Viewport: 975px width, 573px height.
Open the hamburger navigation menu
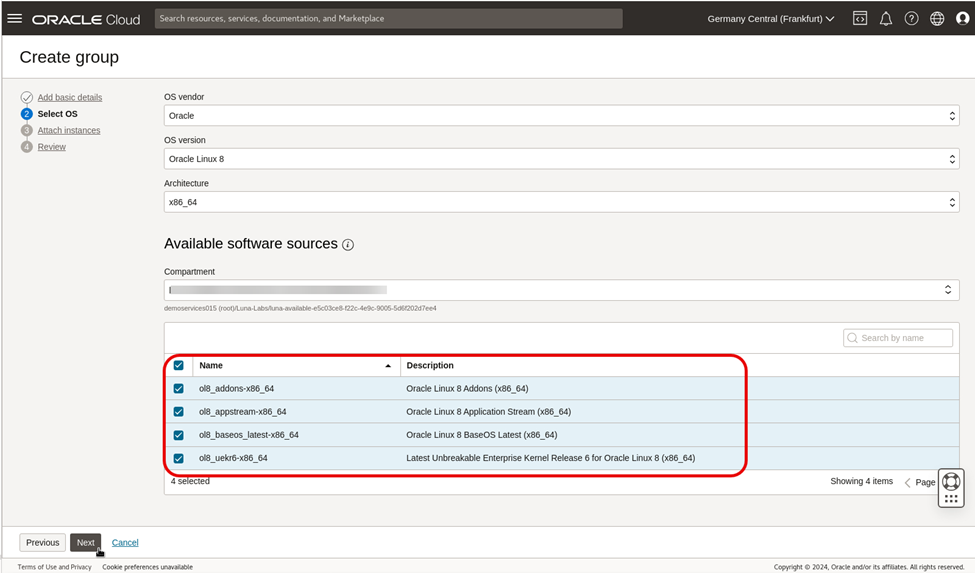[14, 19]
